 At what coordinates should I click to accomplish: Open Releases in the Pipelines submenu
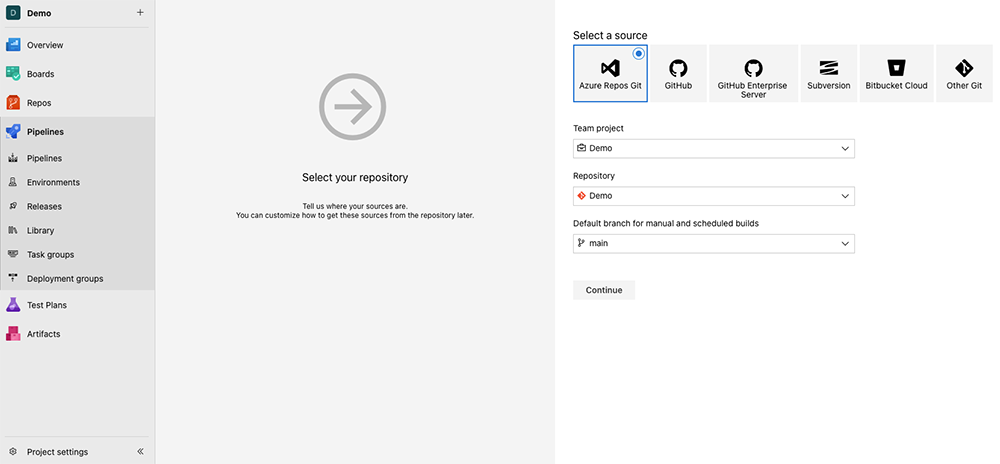click(44, 206)
